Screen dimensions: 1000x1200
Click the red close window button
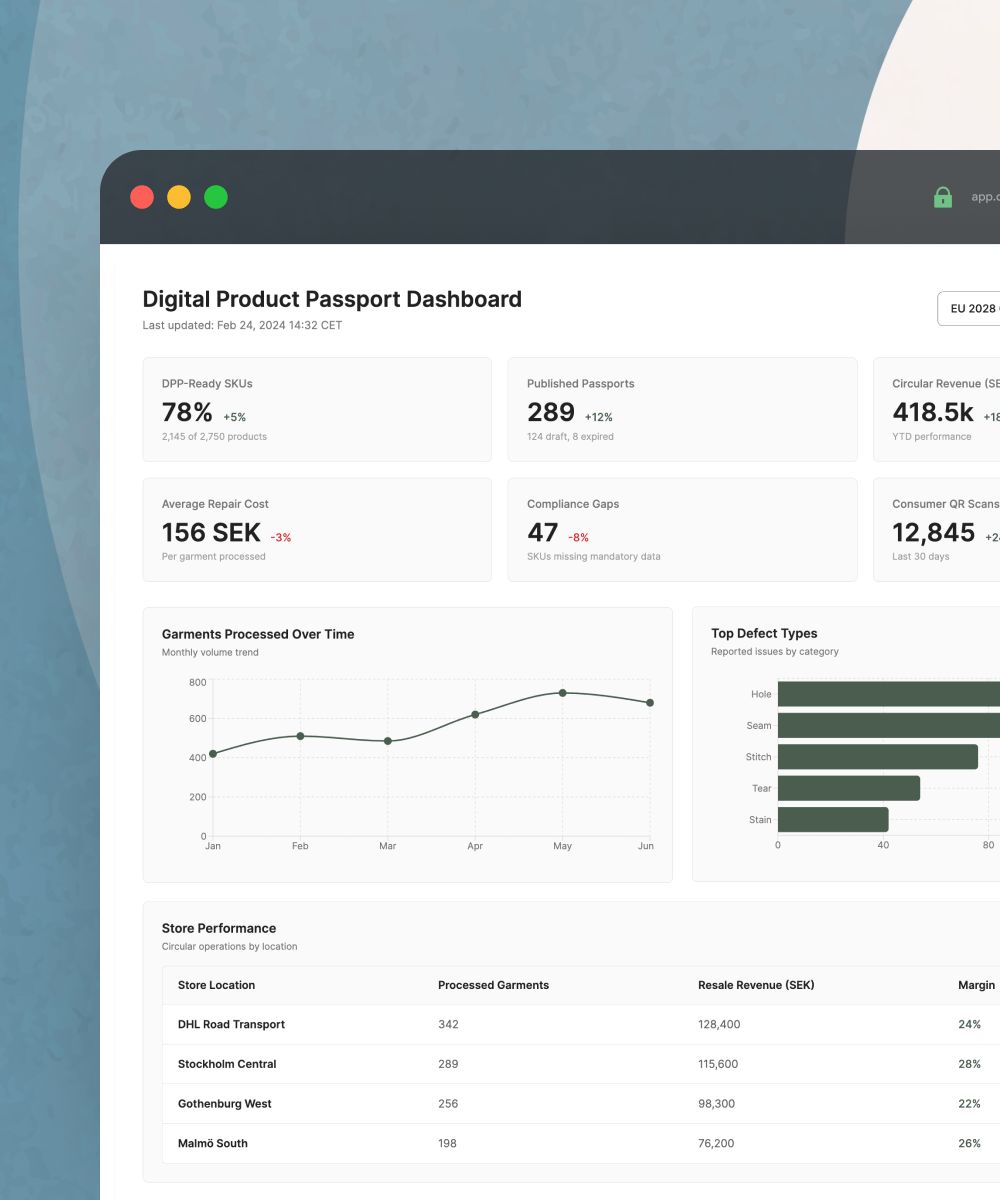pyautogui.click(x=142, y=197)
